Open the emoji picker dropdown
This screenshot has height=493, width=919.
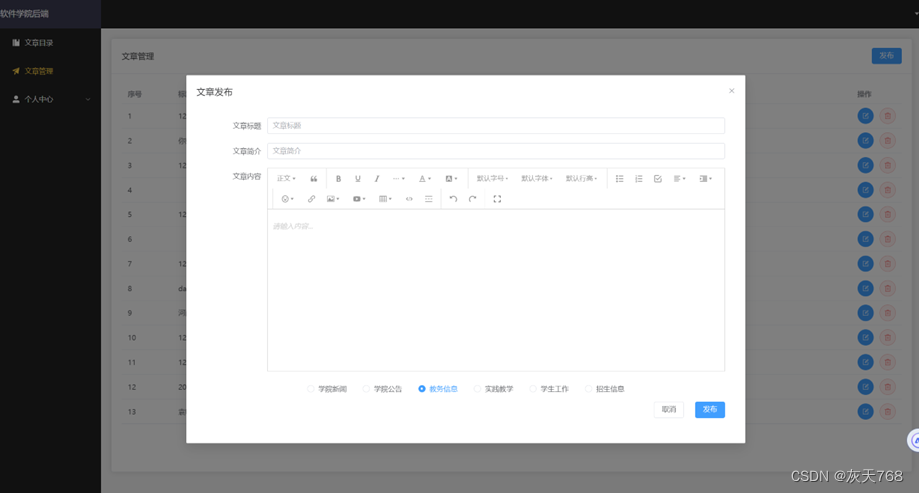[287, 199]
